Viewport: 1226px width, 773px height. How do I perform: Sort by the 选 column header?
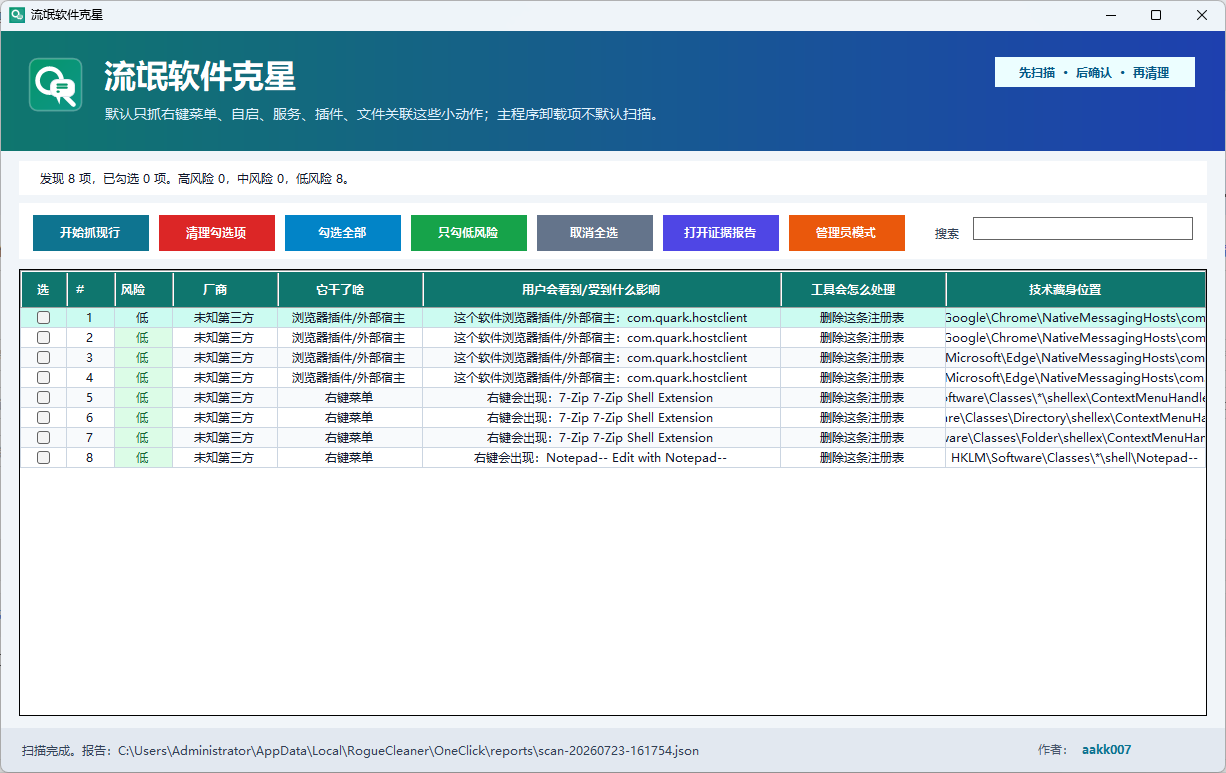(x=43, y=290)
